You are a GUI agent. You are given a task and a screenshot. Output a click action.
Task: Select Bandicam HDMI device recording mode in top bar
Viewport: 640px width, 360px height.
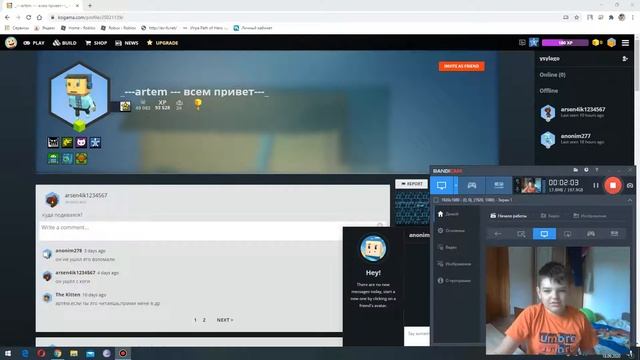(x=499, y=185)
